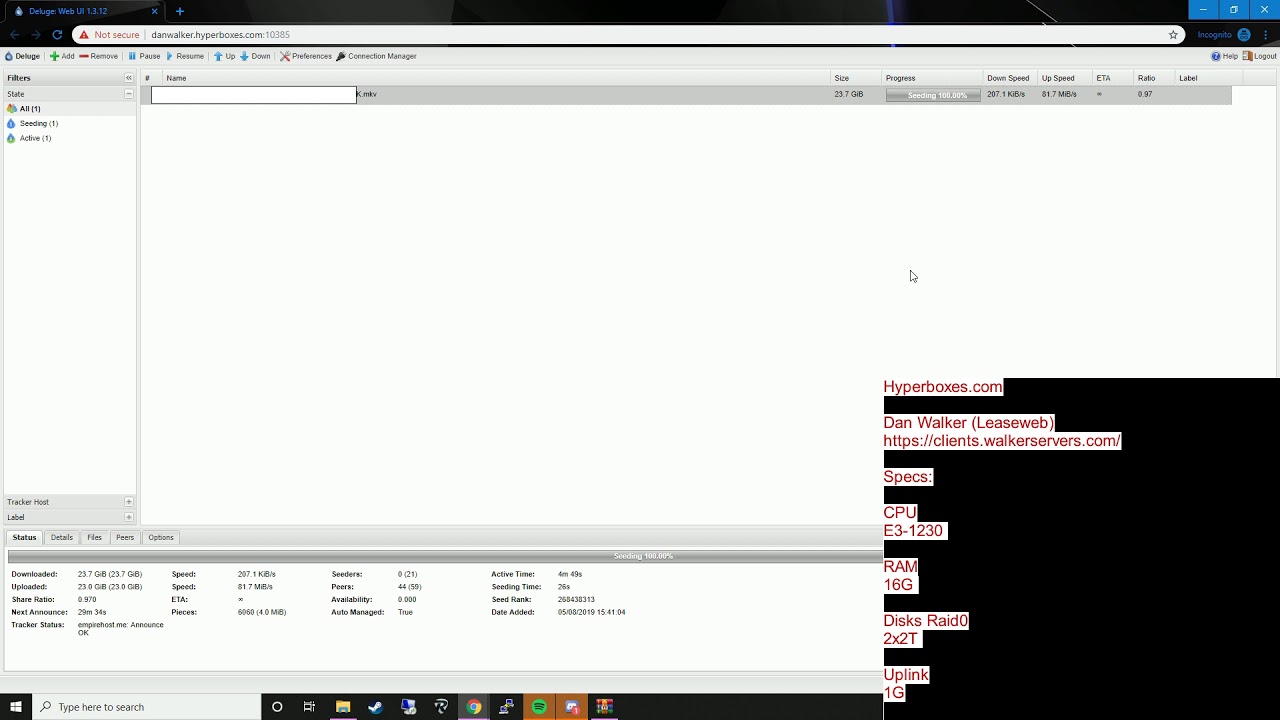The width and height of the screenshot is (1280, 720).
Task: Click the Incognito profile icon
Action: tap(1244, 34)
